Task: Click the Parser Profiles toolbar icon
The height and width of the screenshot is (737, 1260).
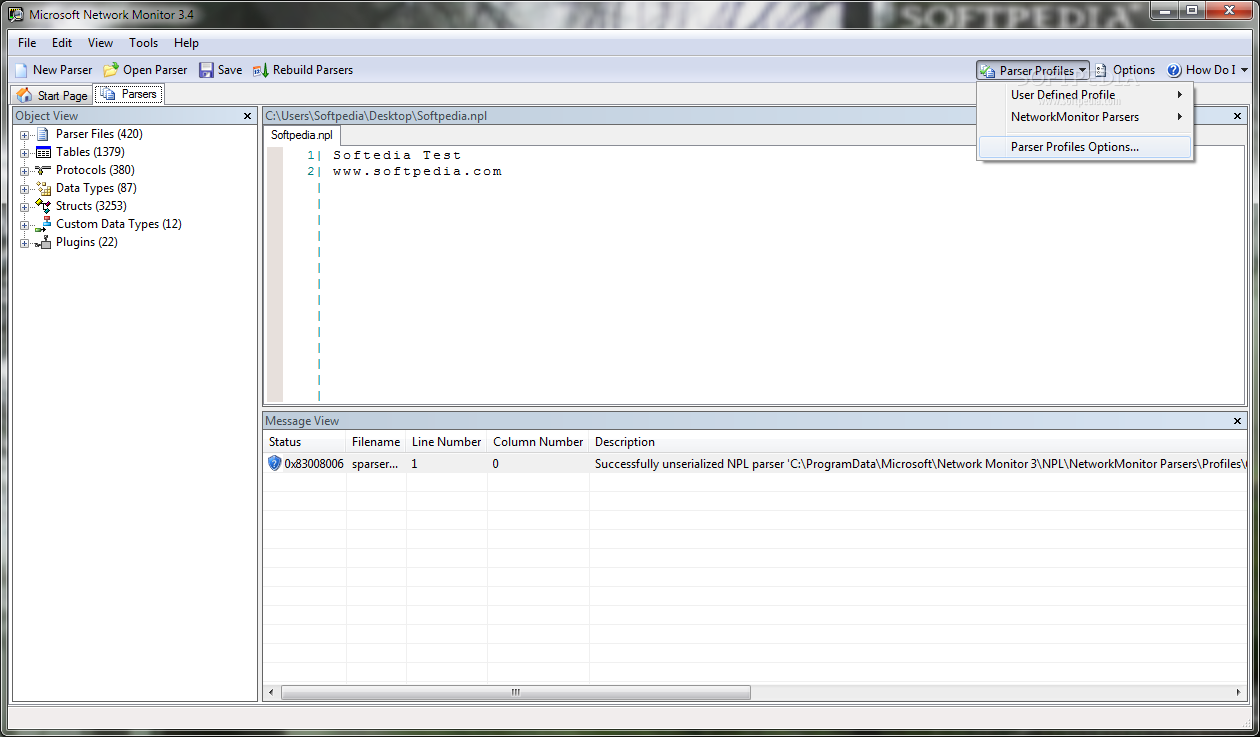Action: pyautogui.click(x=988, y=71)
